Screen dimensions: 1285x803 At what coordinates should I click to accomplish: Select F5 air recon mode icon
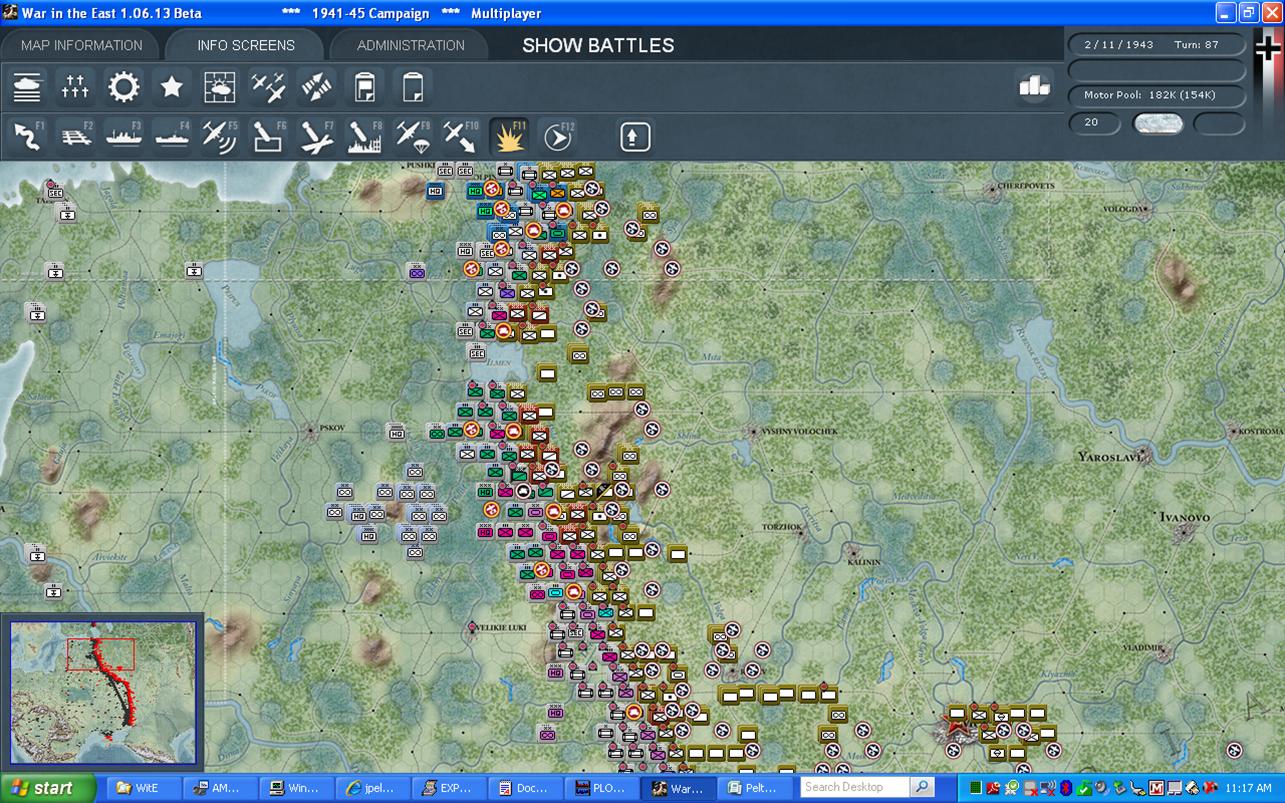220,136
